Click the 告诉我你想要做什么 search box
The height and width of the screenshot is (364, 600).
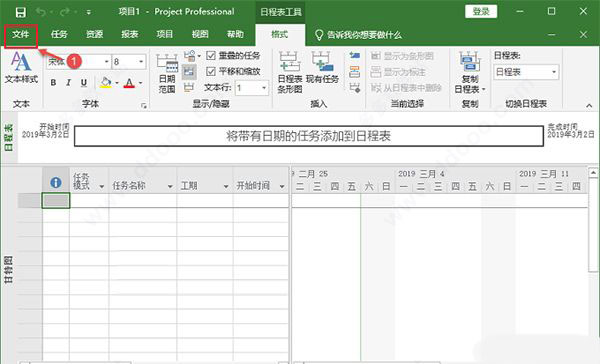[x=358, y=35]
